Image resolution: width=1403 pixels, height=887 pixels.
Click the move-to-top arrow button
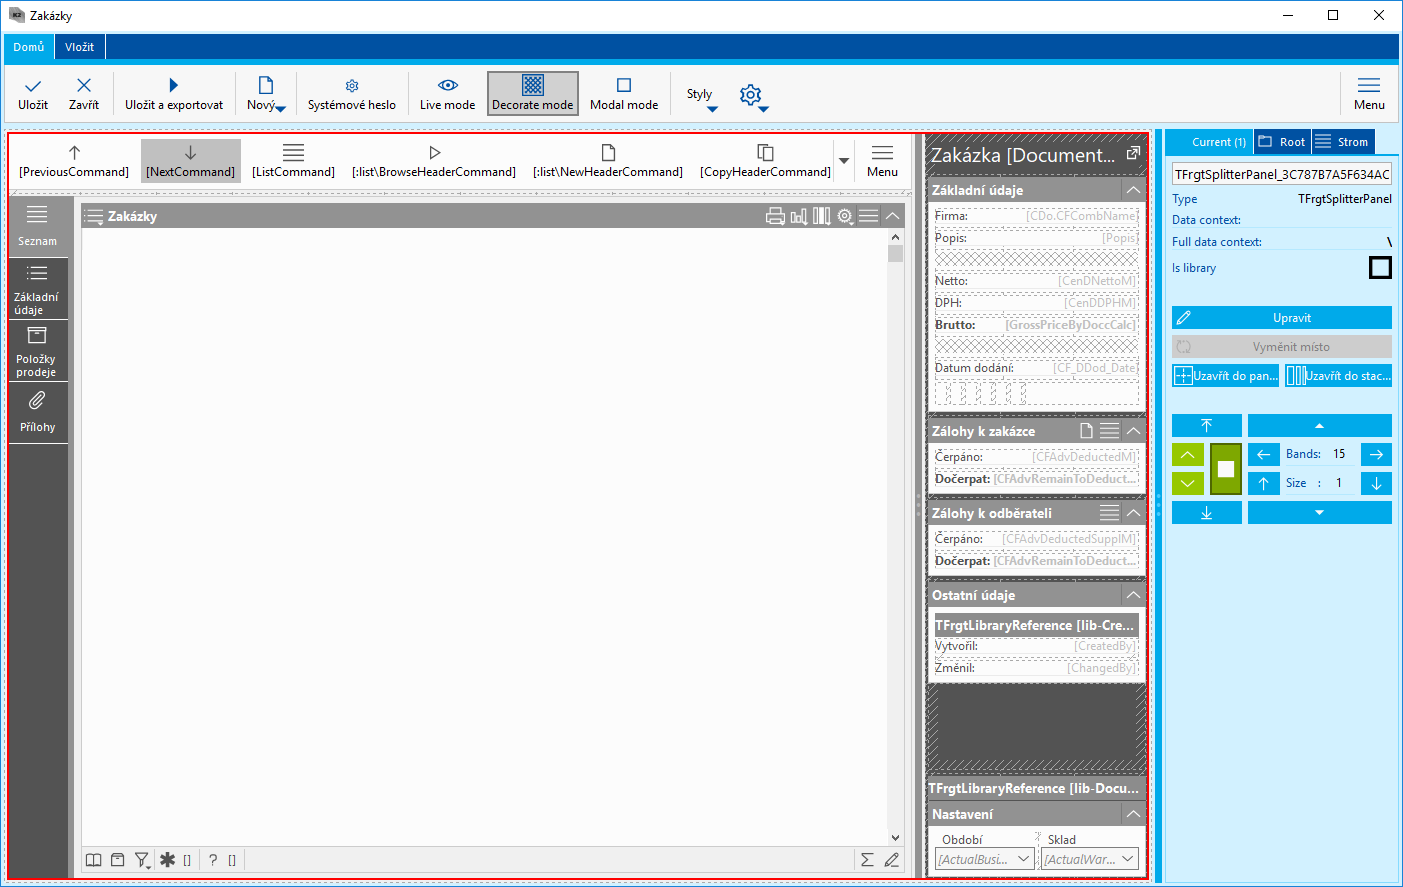point(1207,426)
